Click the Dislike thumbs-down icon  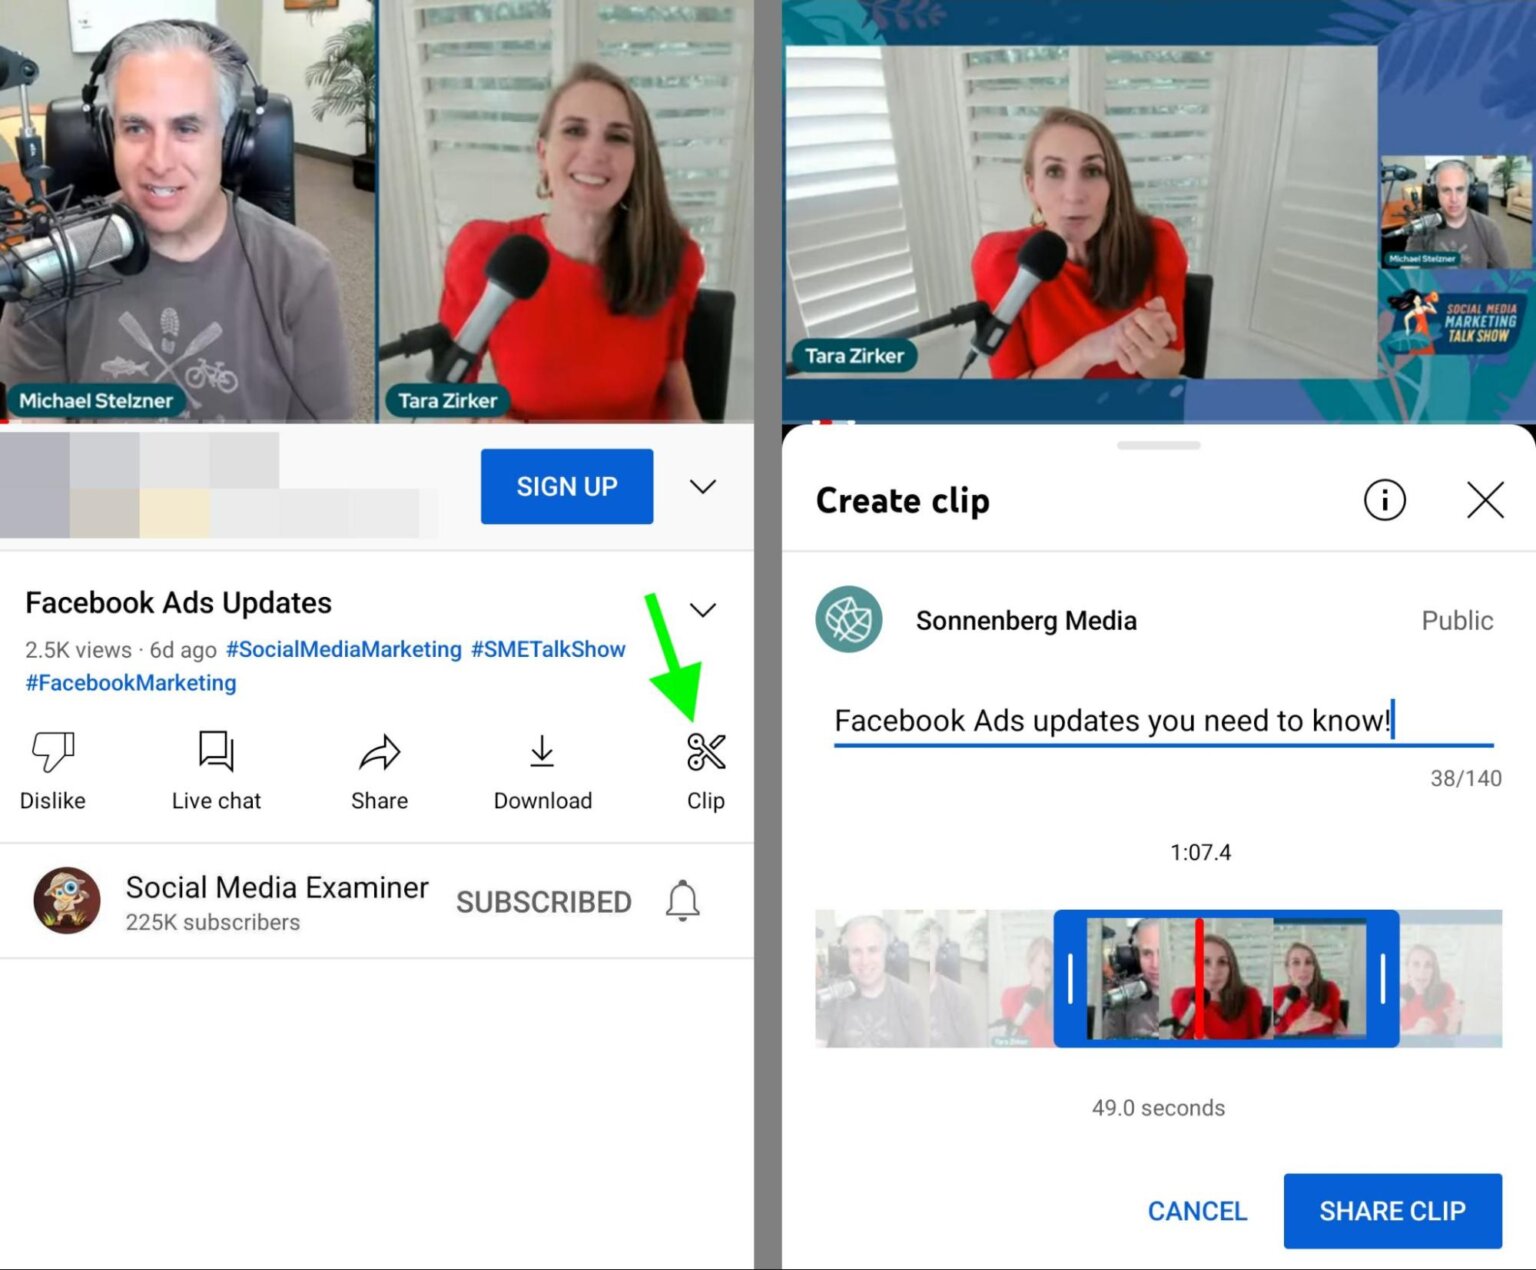[x=52, y=751]
